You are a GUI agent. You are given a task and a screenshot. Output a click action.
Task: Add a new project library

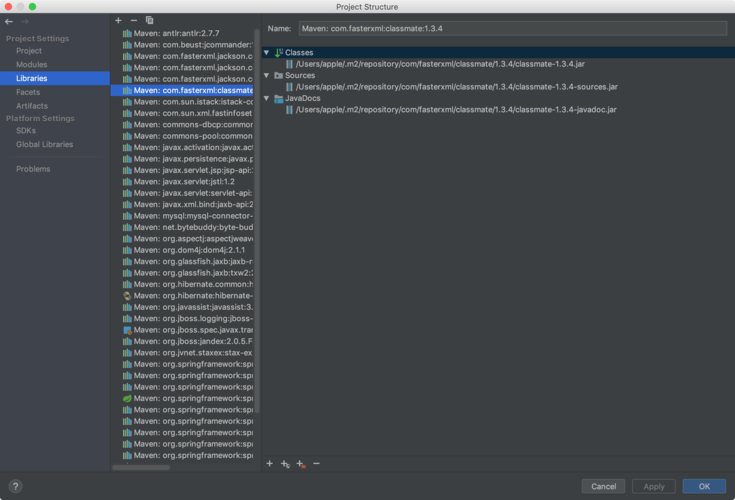[x=118, y=20]
